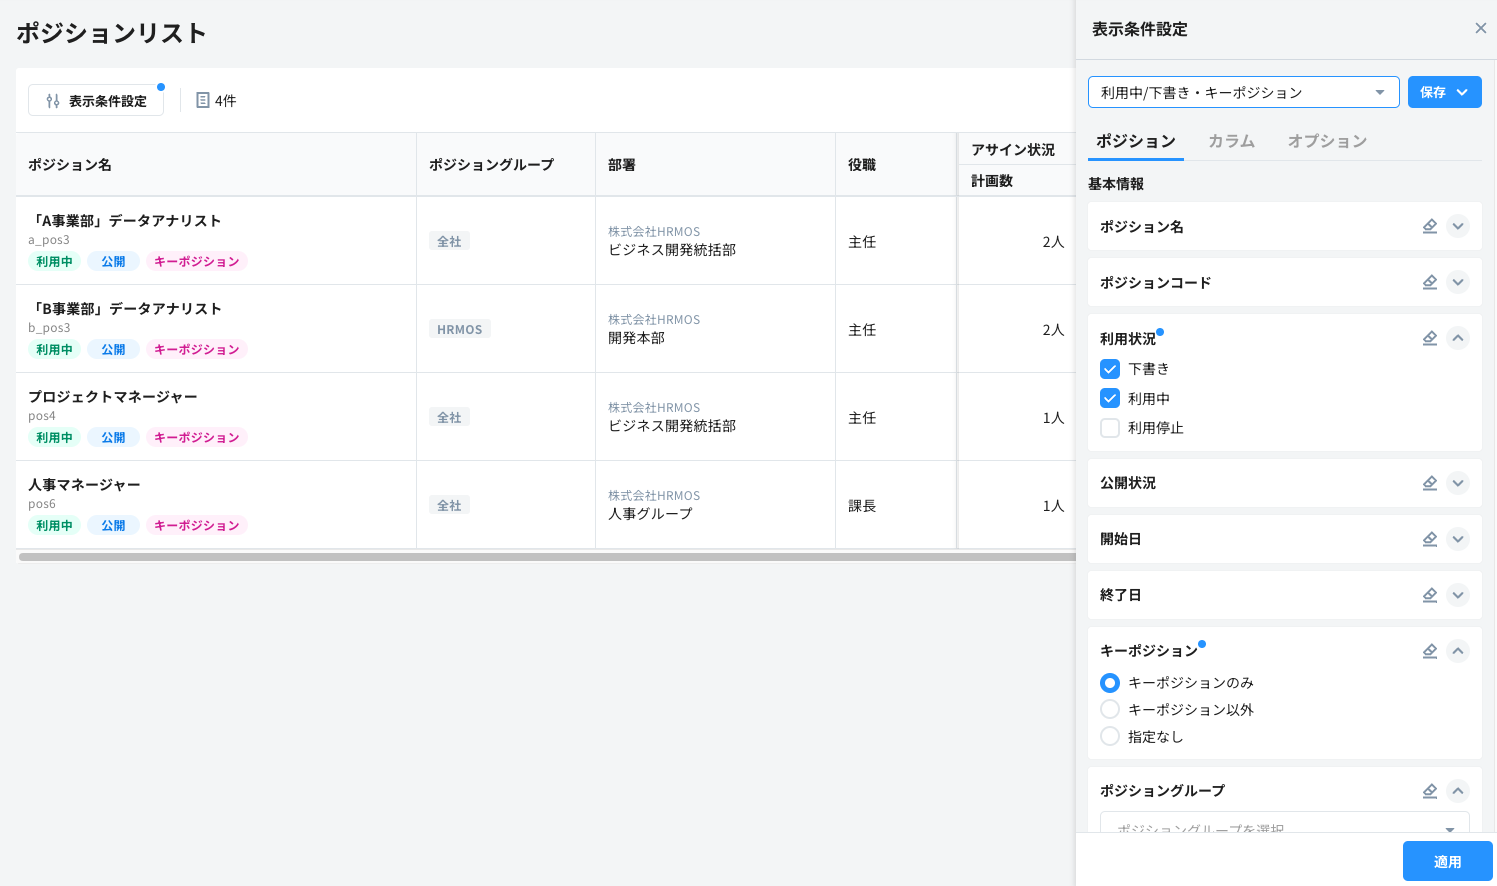Switch to the カラム tab
Viewport: 1497px width, 886px height.
[x=1231, y=141]
